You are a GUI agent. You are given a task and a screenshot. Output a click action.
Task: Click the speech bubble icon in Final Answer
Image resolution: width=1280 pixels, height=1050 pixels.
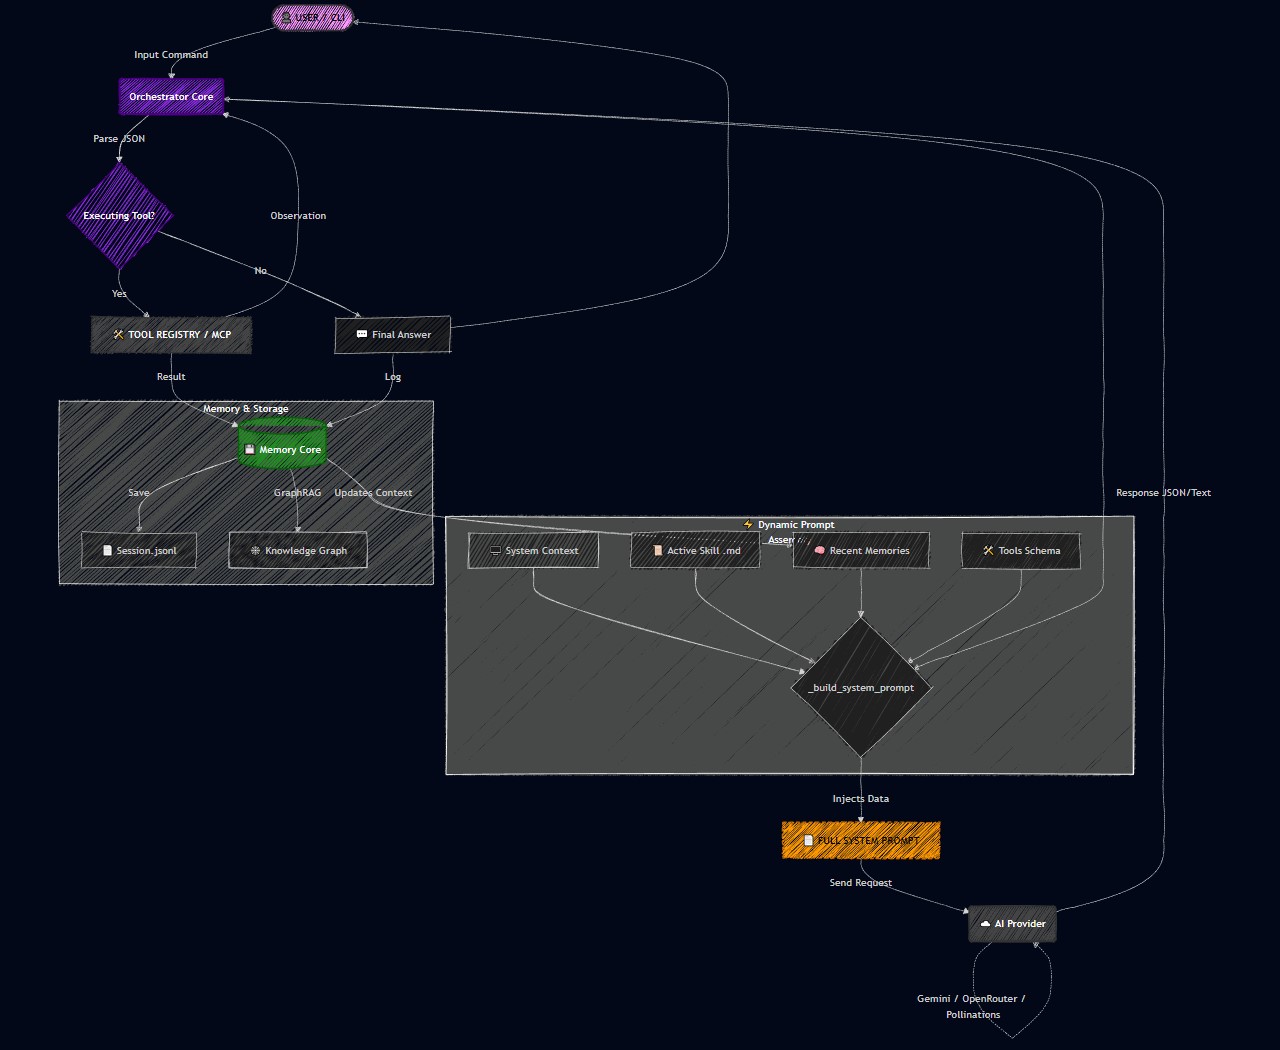[x=362, y=334]
